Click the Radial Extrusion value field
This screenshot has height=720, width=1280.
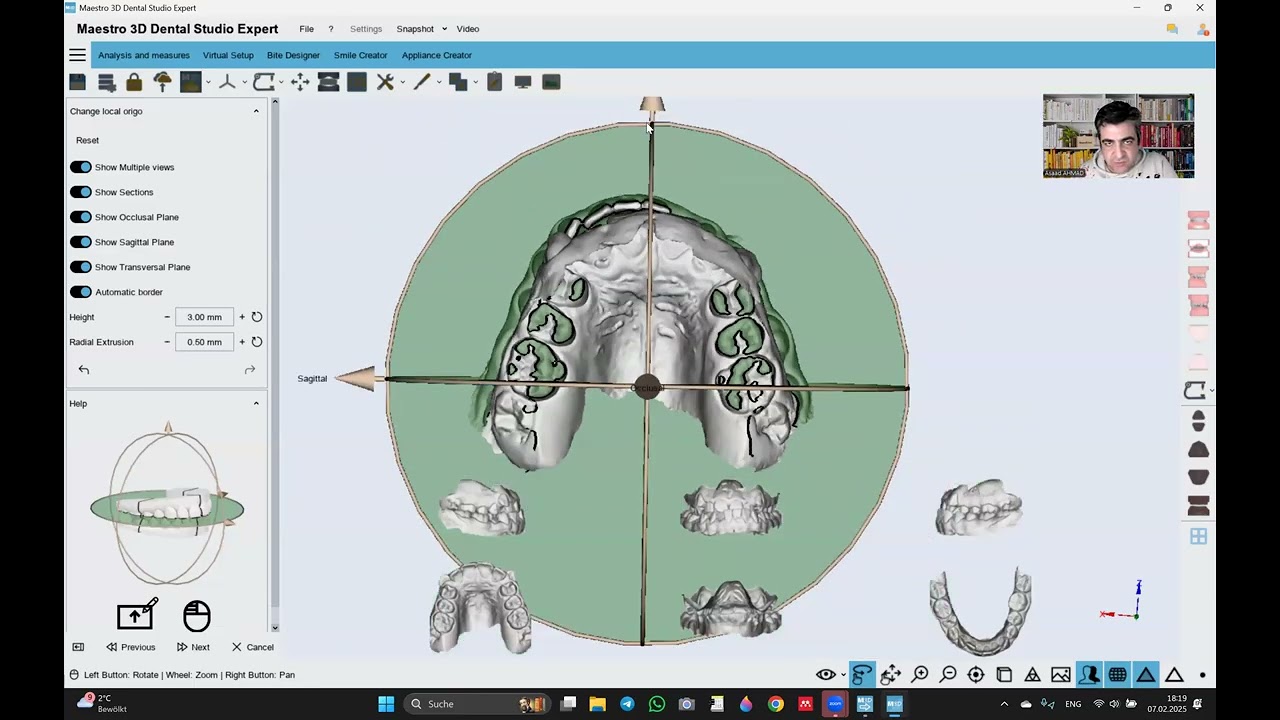[205, 342]
